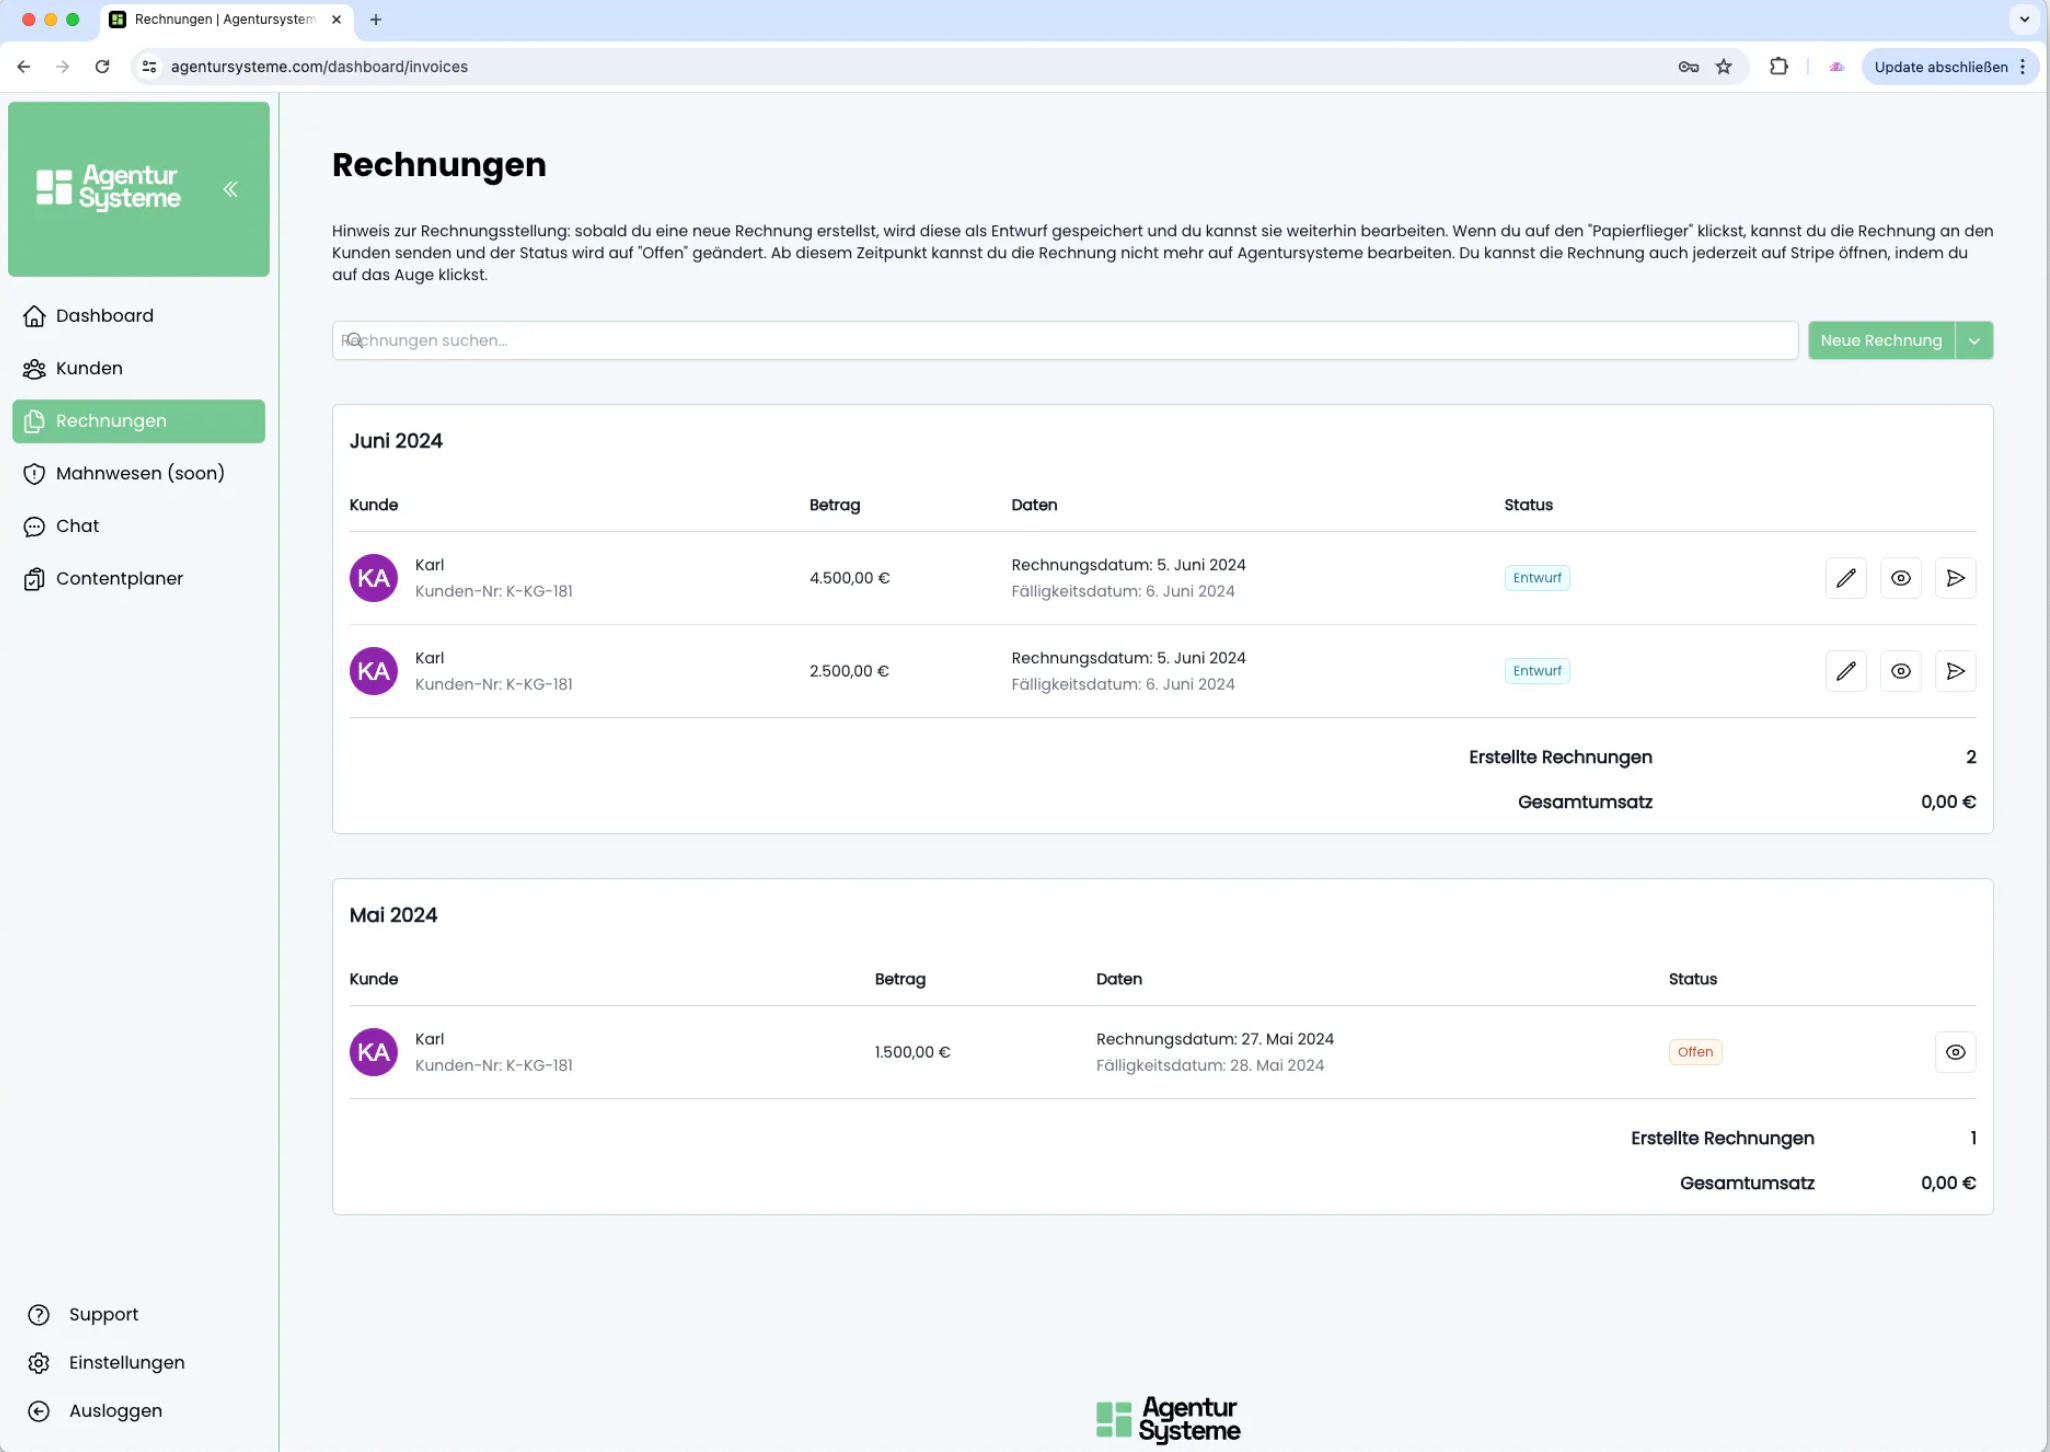Send the 2.500,00 € invoice via paper plane

pyautogui.click(x=1955, y=671)
